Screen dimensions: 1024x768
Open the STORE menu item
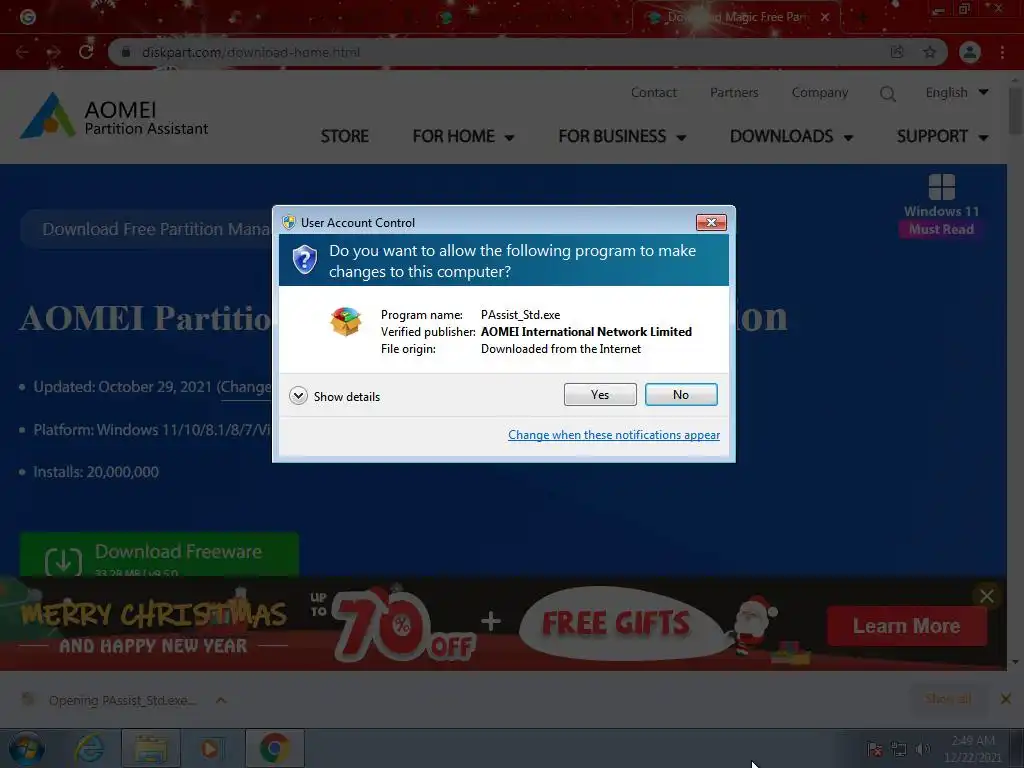tap(344, 136)
